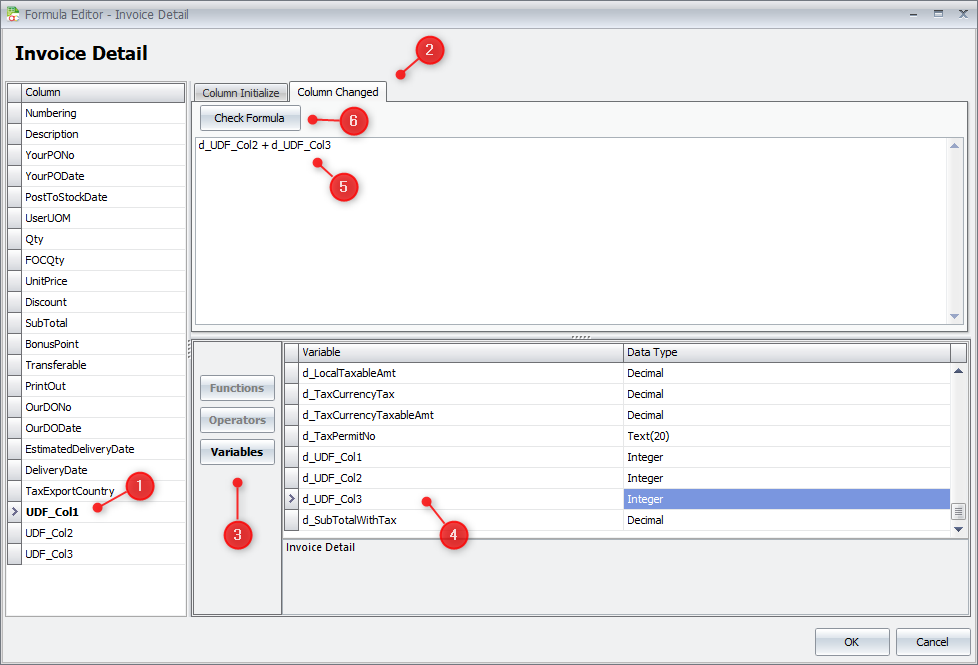978x665 pixels.
Task: Switch to the Column Initialize tab
Action: tap(240, 93)
